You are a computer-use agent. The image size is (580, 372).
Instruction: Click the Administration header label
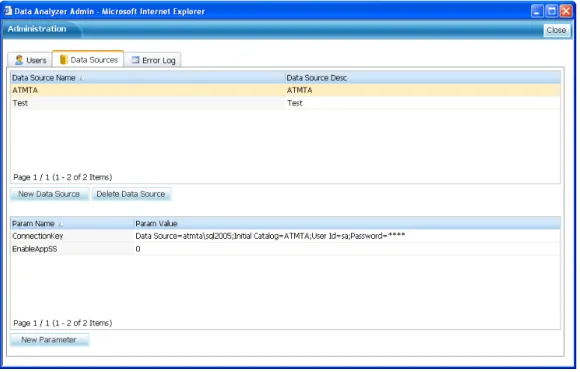coord(37,29)
